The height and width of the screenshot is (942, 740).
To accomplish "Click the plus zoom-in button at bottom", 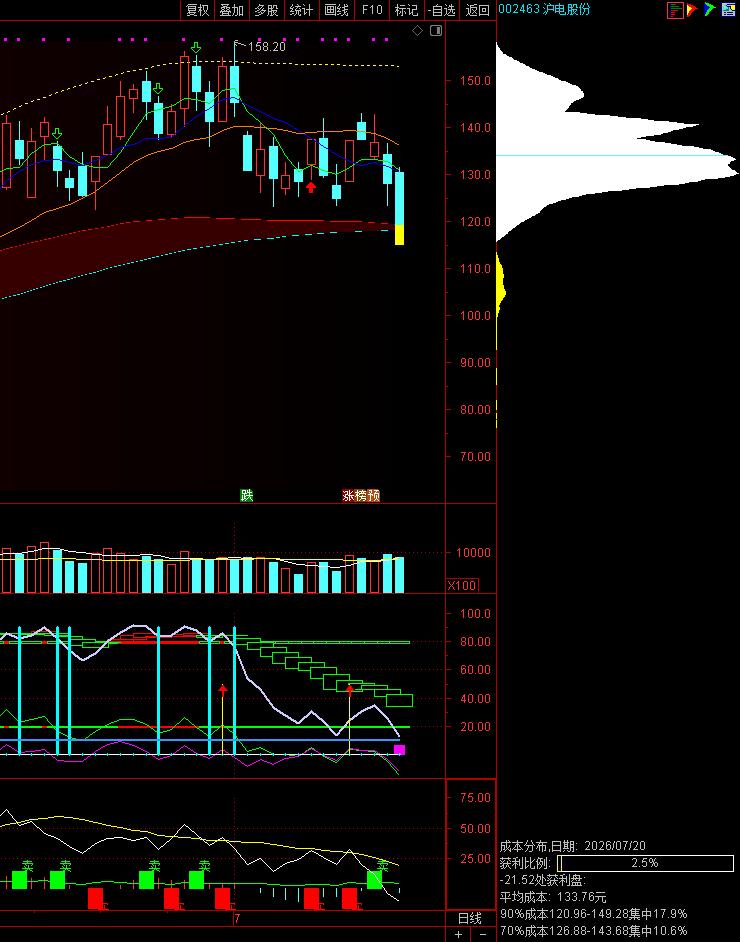I will (x=458, y=934).
